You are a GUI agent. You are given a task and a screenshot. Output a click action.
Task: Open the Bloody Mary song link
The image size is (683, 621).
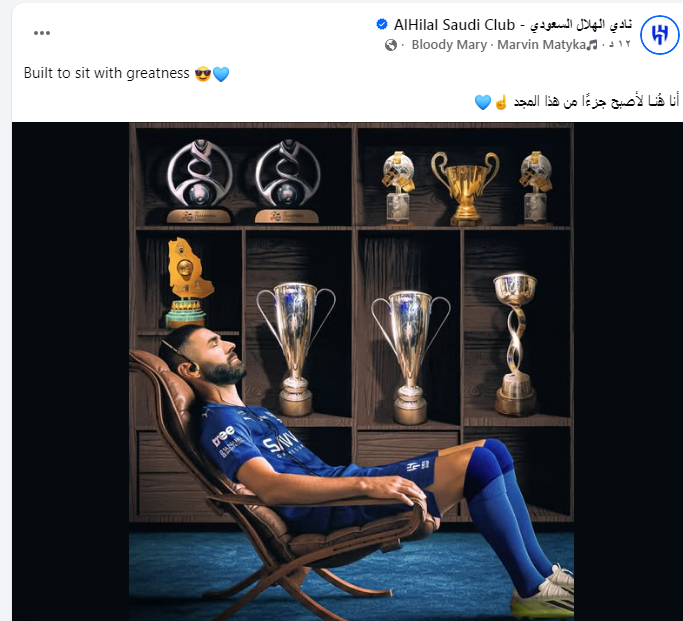tap(449, 44)
